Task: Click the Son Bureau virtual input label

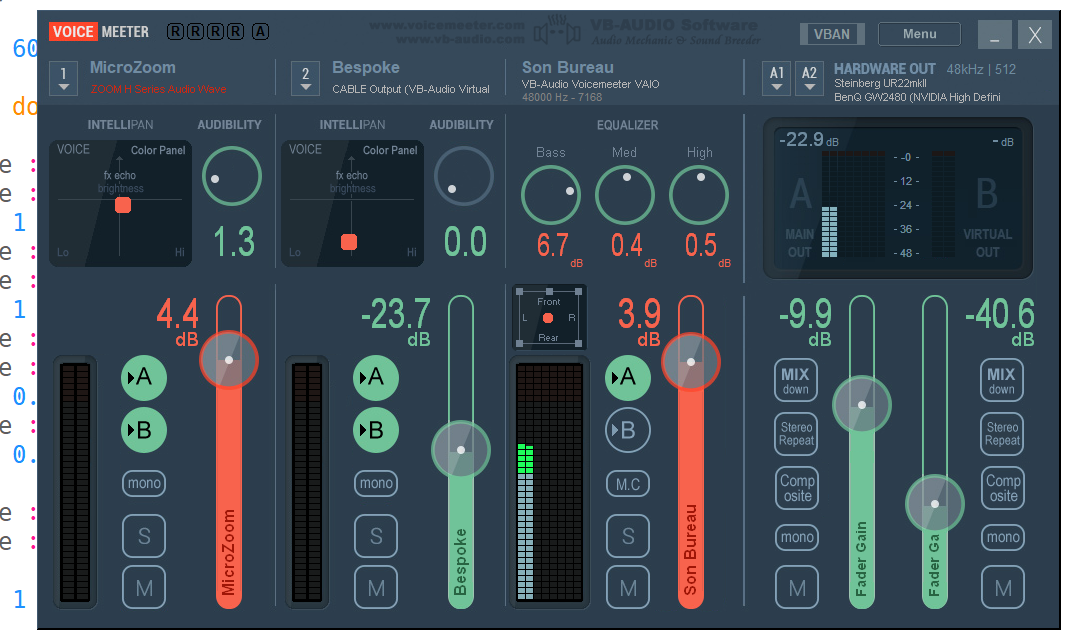Action: 567,67
